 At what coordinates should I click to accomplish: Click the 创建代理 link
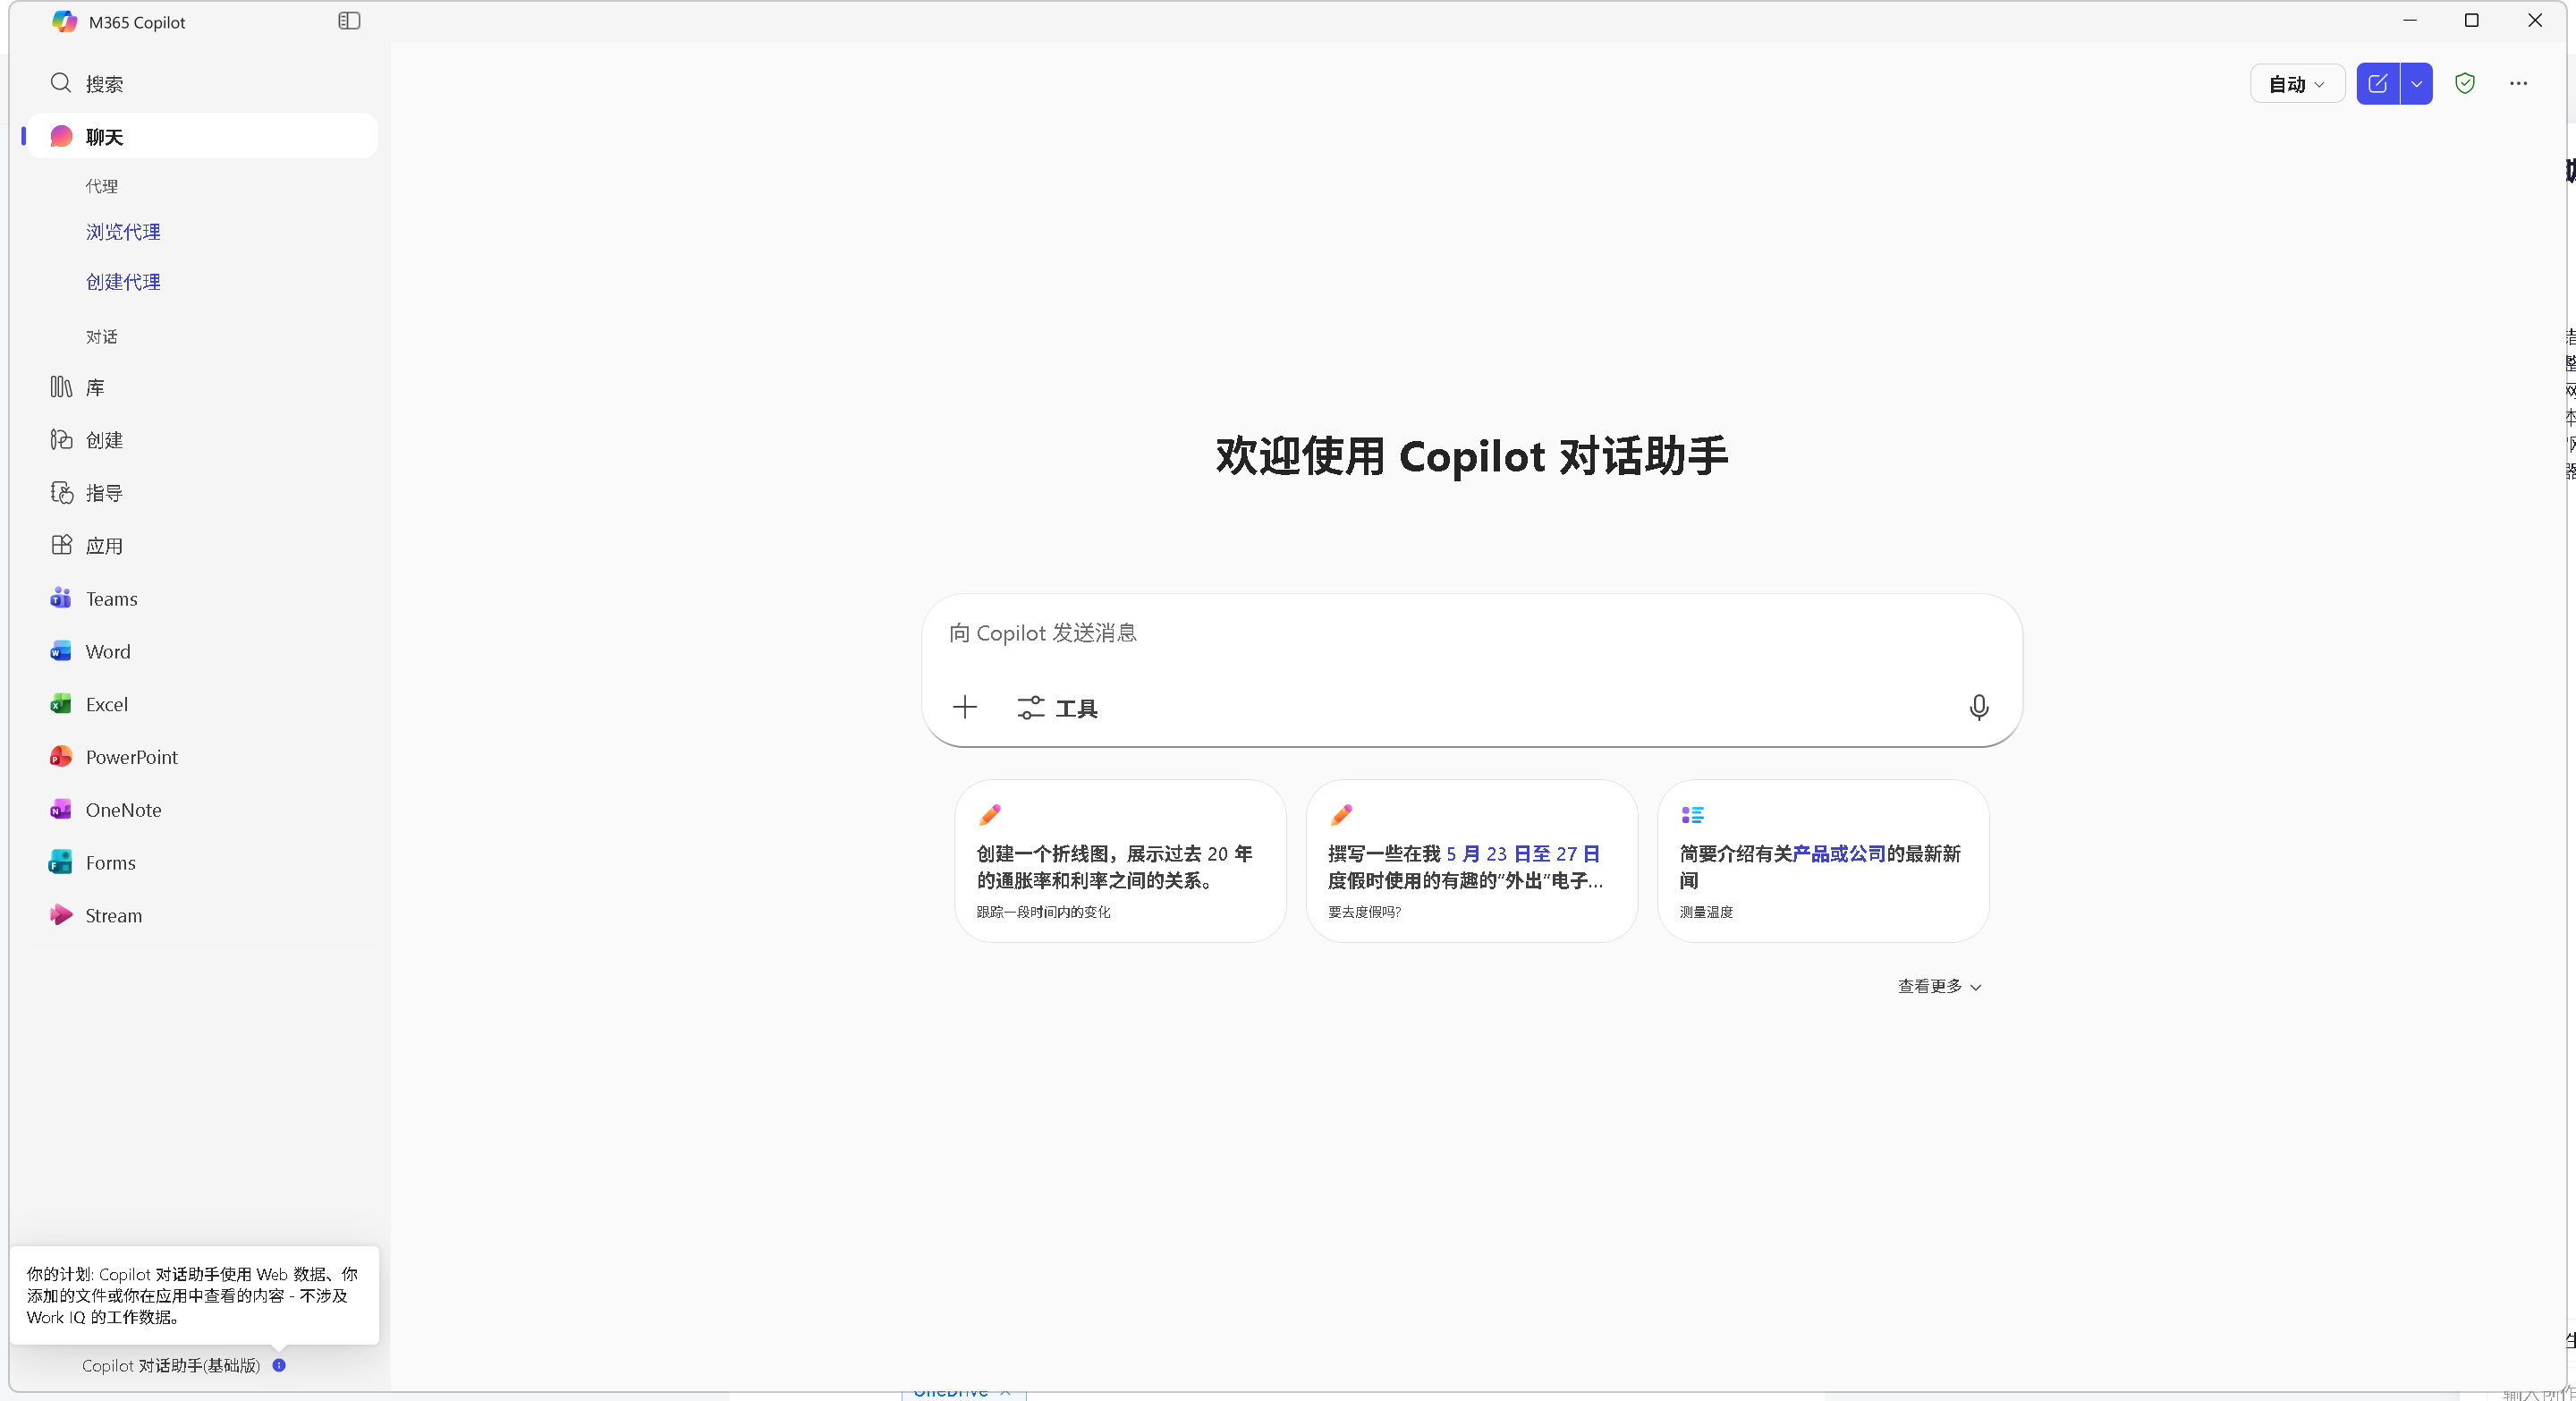point(123,282)
